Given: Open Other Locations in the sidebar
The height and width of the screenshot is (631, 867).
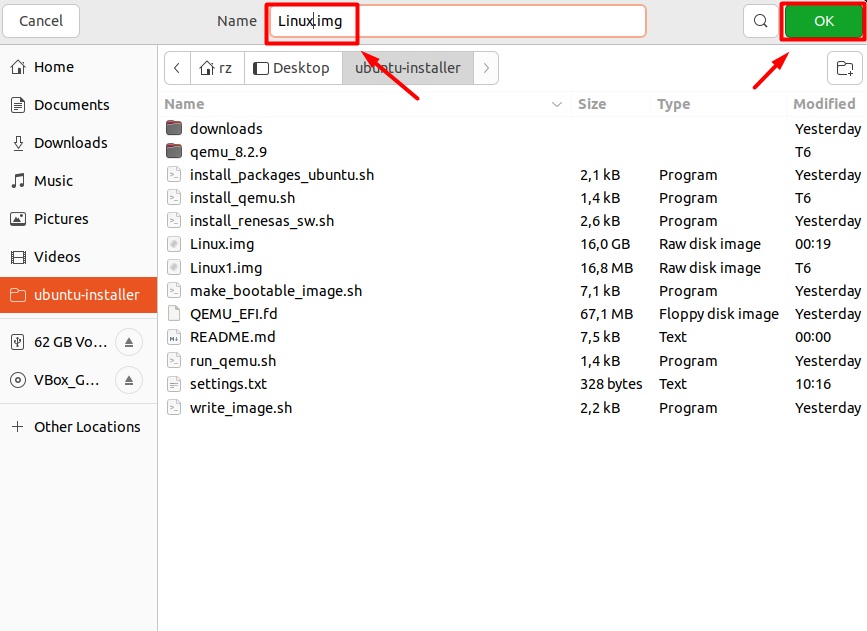Looking at the screenshot, I should coord(86,427).
